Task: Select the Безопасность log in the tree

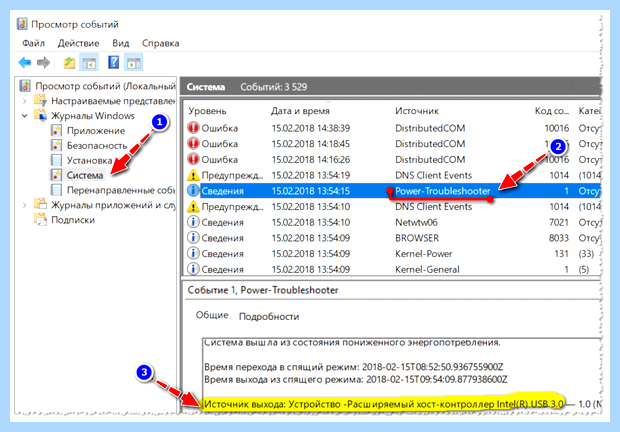Action: pos(97,145)
